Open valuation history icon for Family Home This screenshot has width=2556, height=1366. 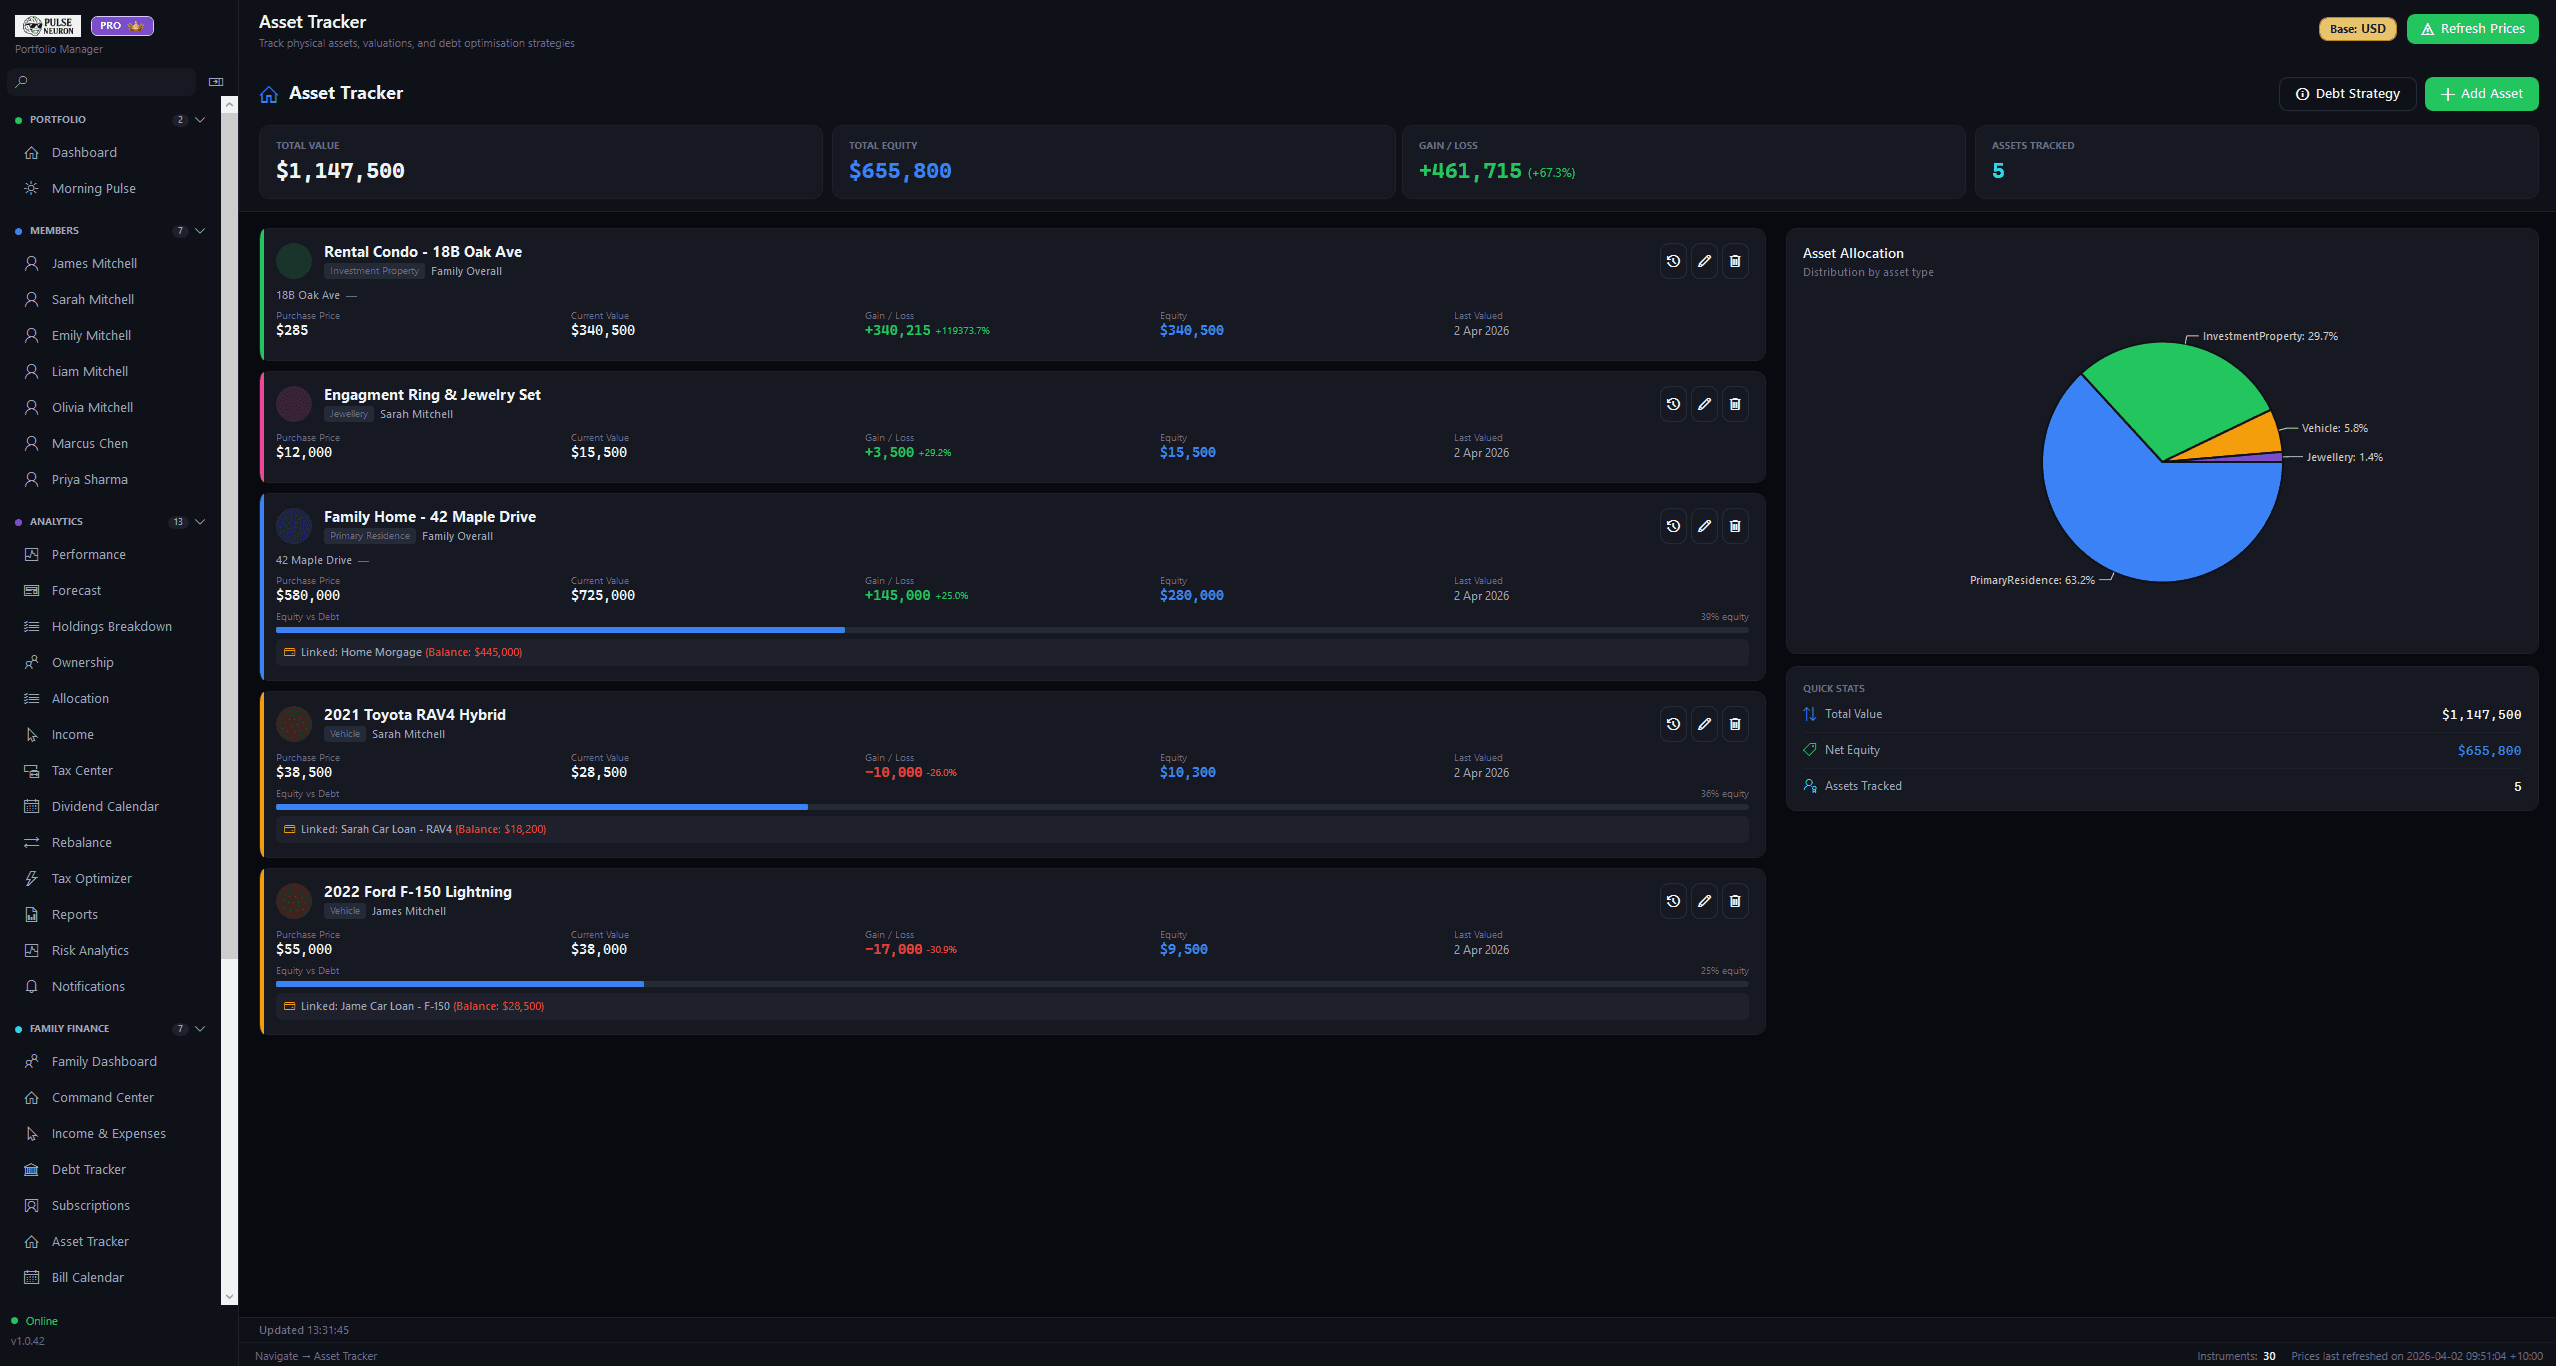click(x=1674, y=526)
